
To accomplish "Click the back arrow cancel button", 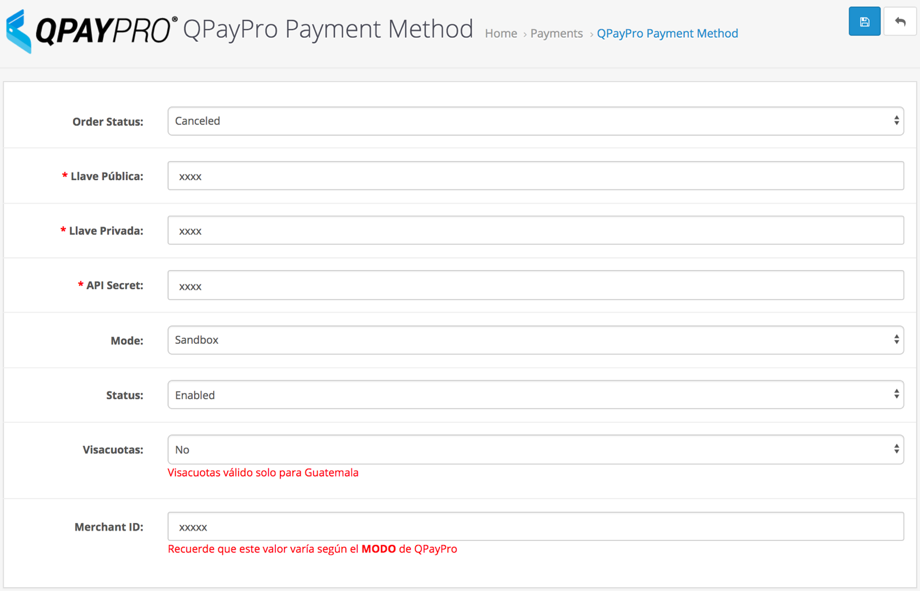I will tap(900, 22).
